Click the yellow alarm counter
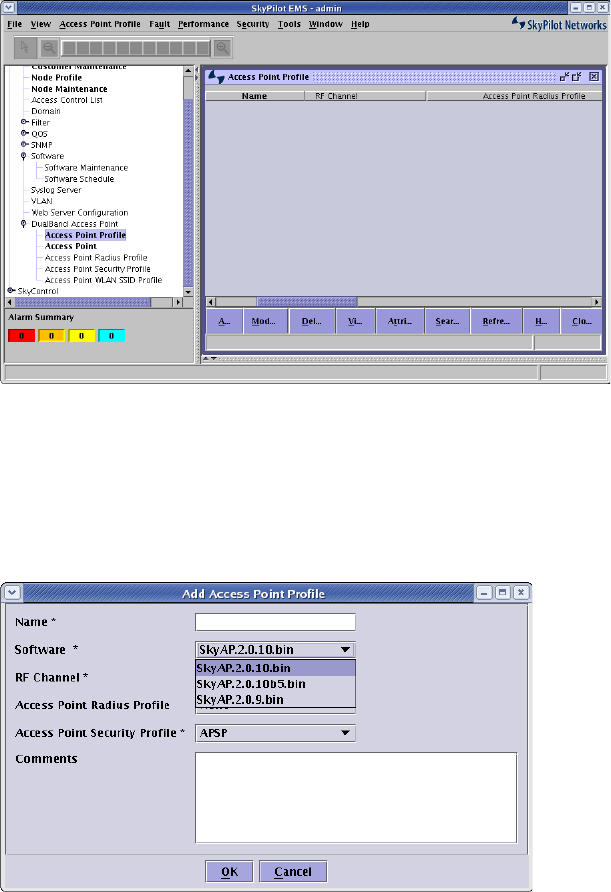The height and width of the screenshot is (892, 611). (x=81, y=336)
